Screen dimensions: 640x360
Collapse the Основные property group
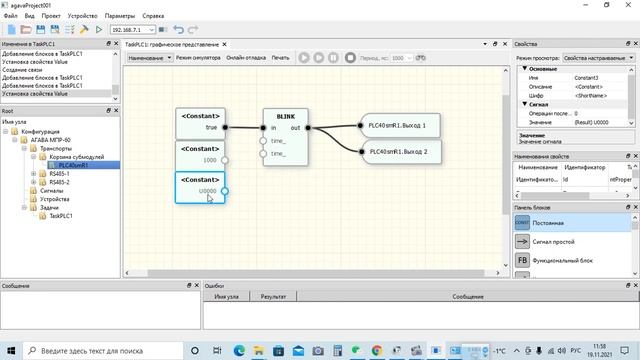coord(525,69)
